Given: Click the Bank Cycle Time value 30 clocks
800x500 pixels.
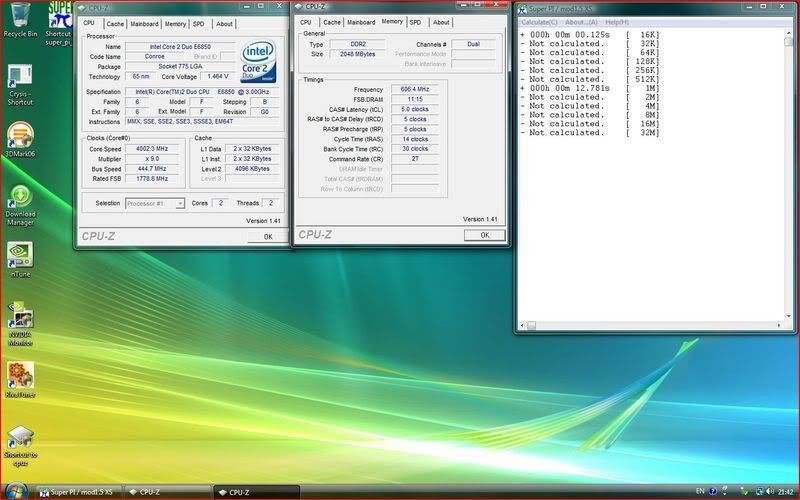Looking at the screenshot, I should 415,149.
